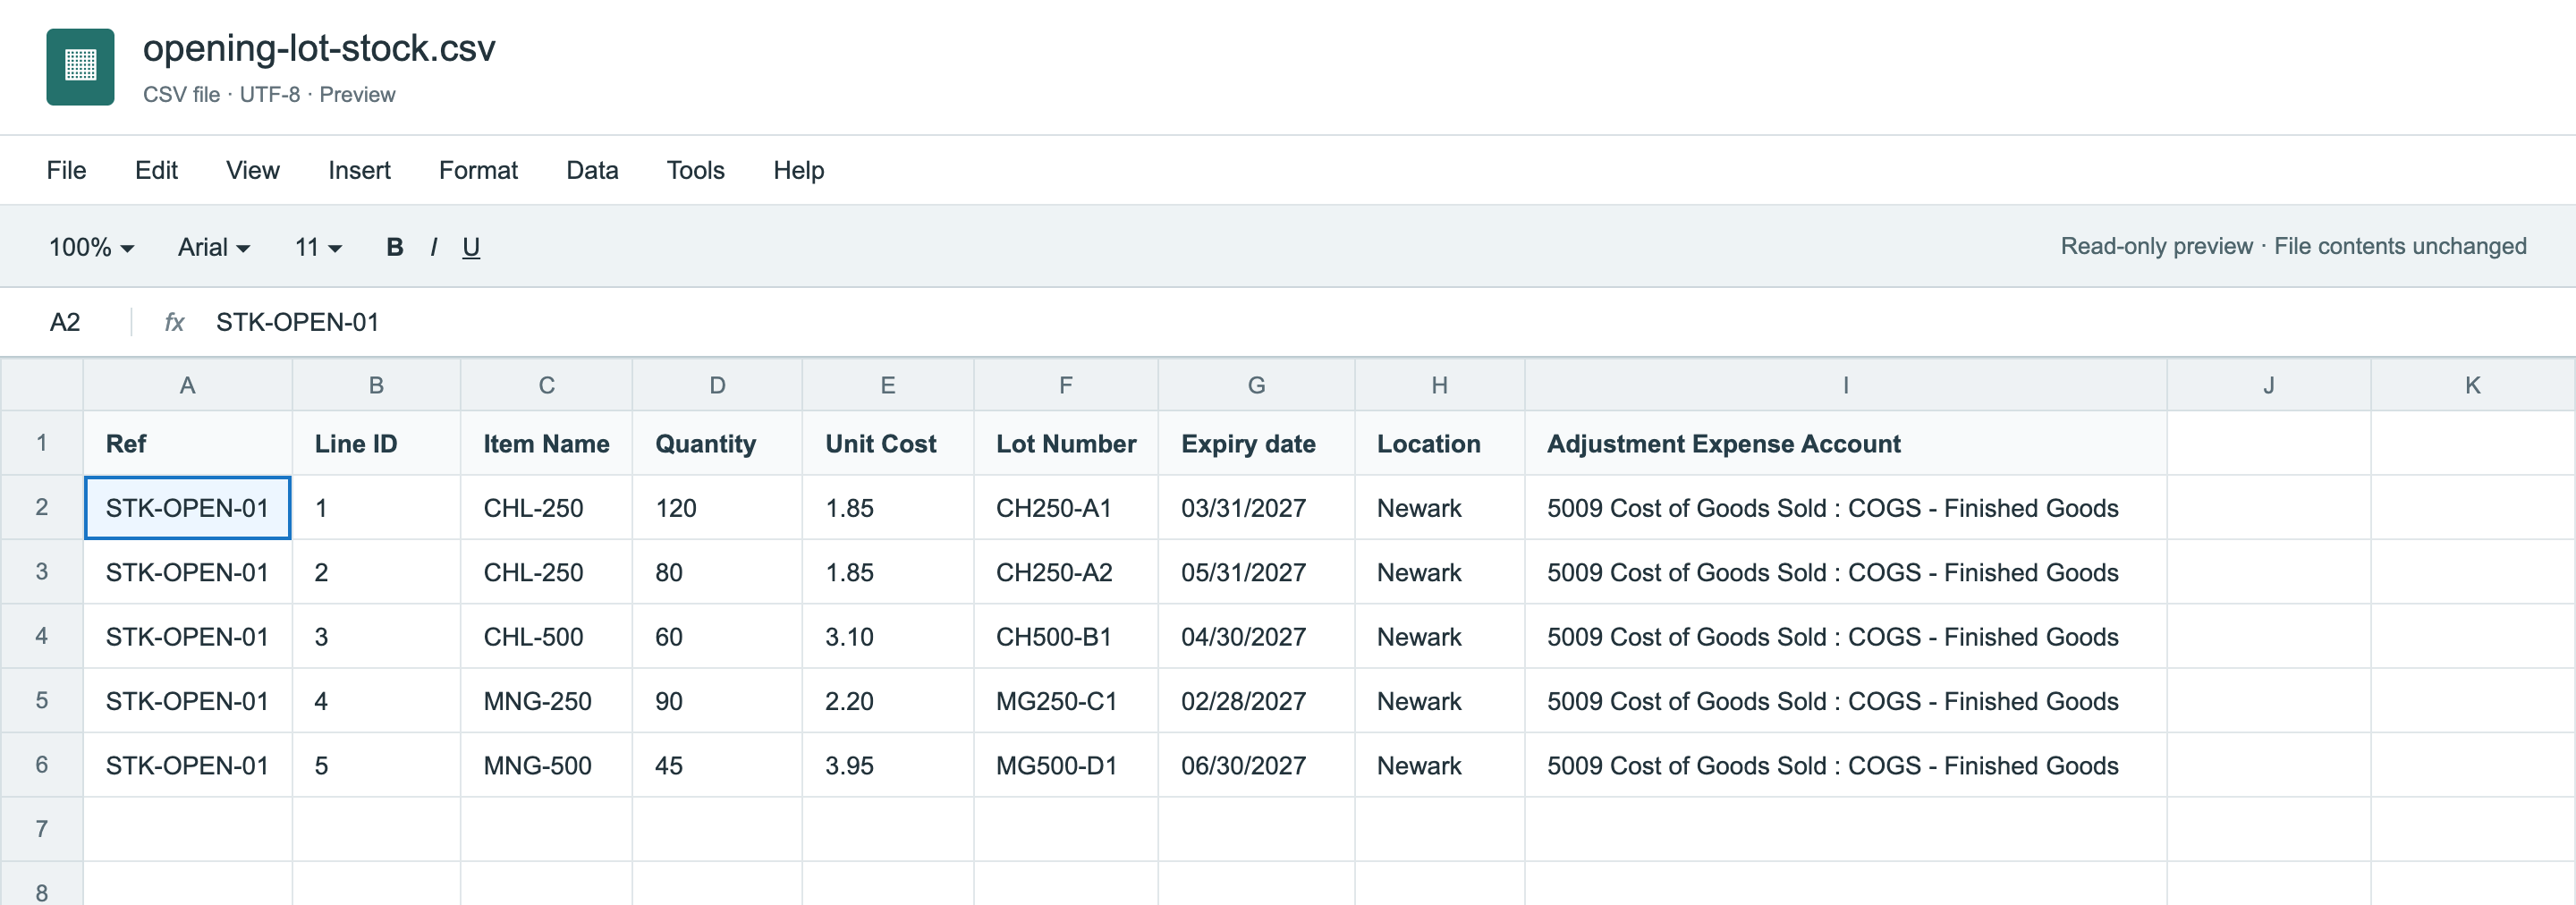
Task: Select expiry date cell 03/31/2027
Action: tap(1256, 508)
